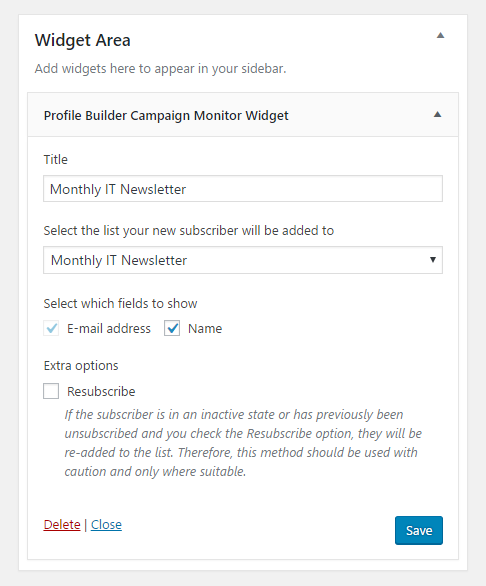The width and height of the screenshot is (486, 586).
Task: Collapse the Widget Area panel arrow
Action: (440, 36)
